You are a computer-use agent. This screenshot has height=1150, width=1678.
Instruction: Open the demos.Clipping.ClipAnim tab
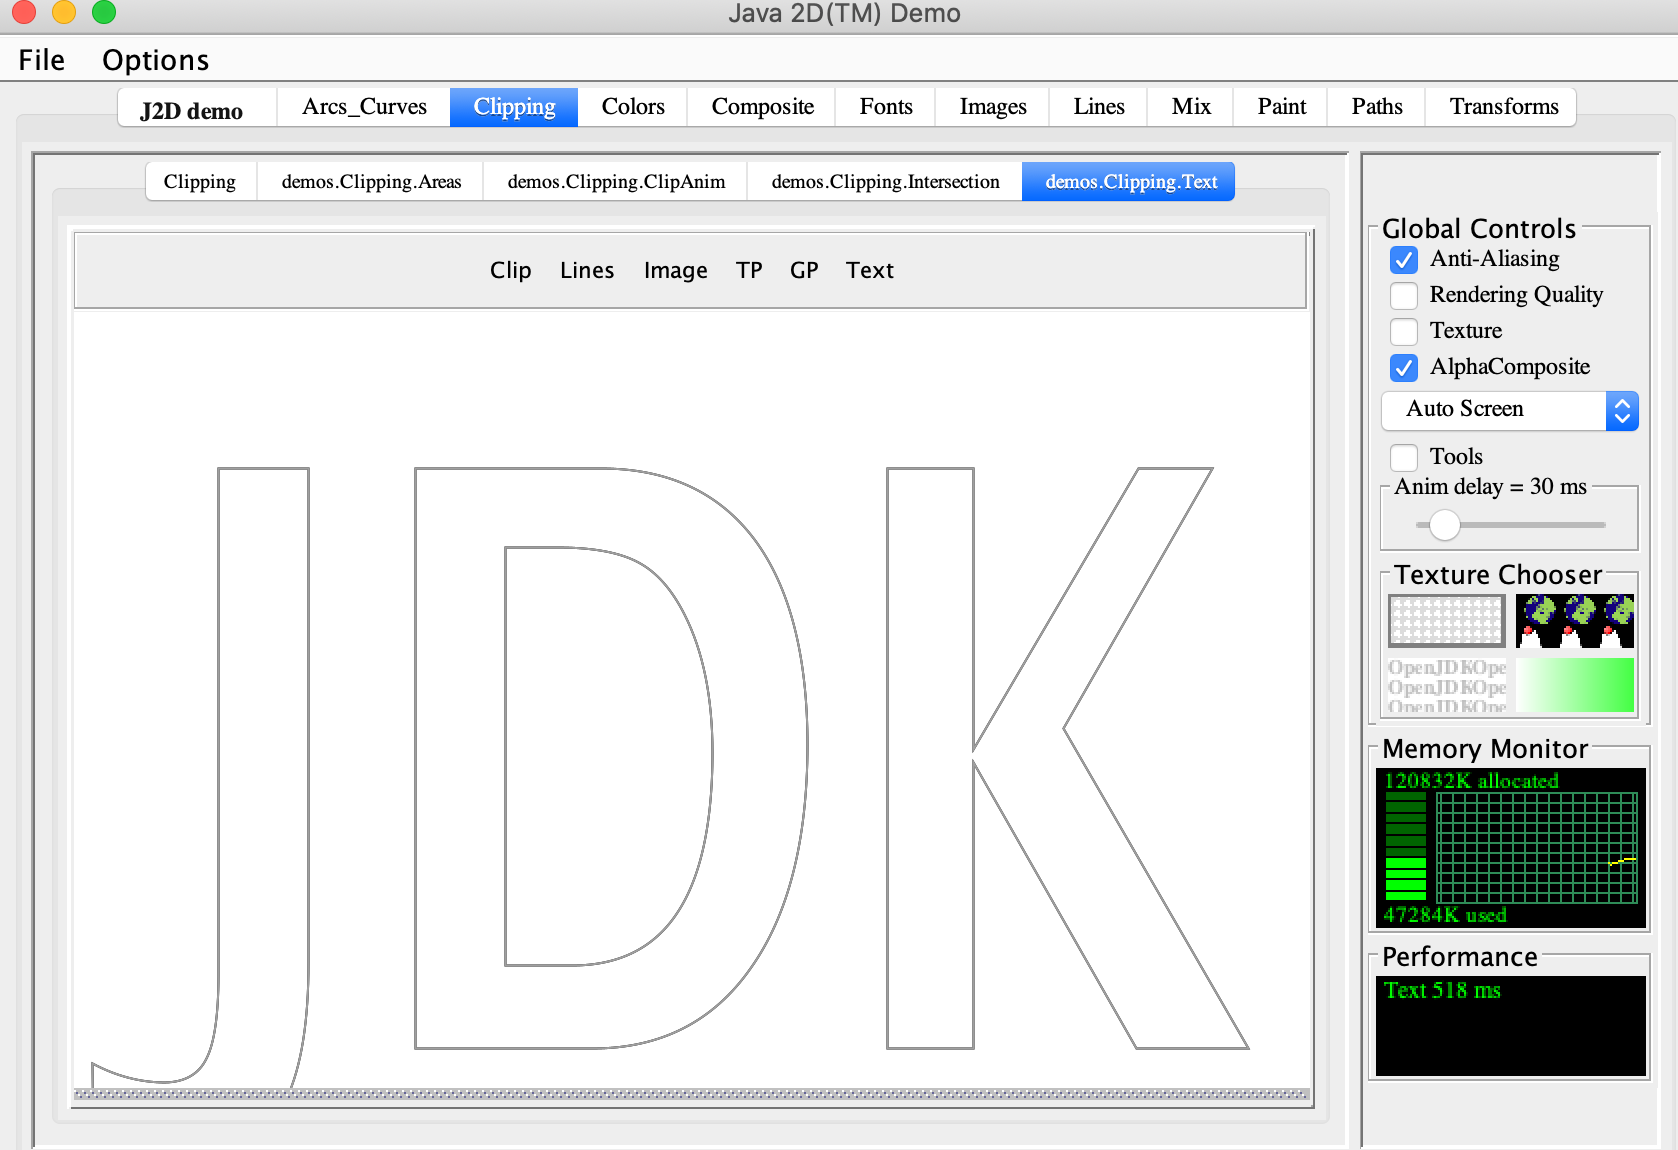(616, 182)
